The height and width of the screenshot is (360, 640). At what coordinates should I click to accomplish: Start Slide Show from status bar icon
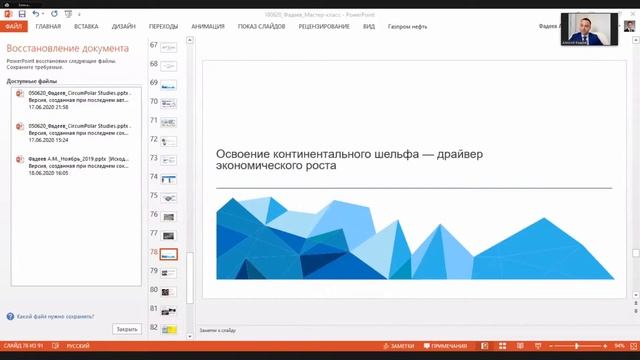click(538, 346)
